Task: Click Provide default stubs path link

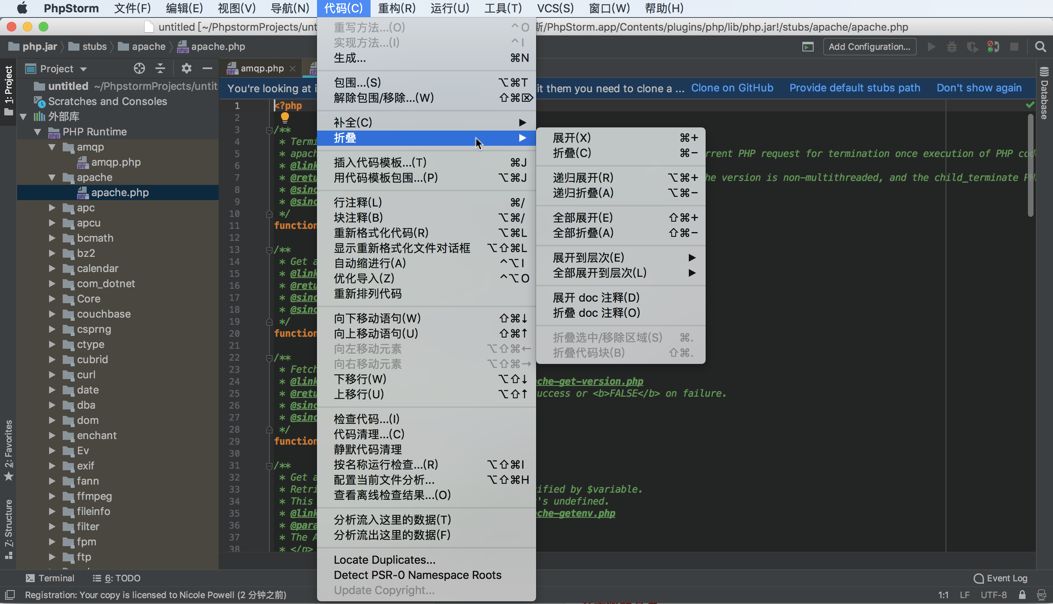Action: pyautogui.click(x=854, y=88)
